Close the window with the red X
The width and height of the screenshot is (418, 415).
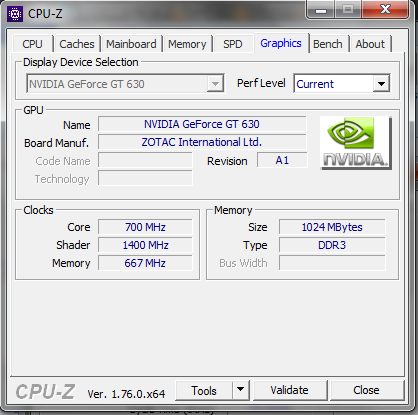(x=385, y=10)
